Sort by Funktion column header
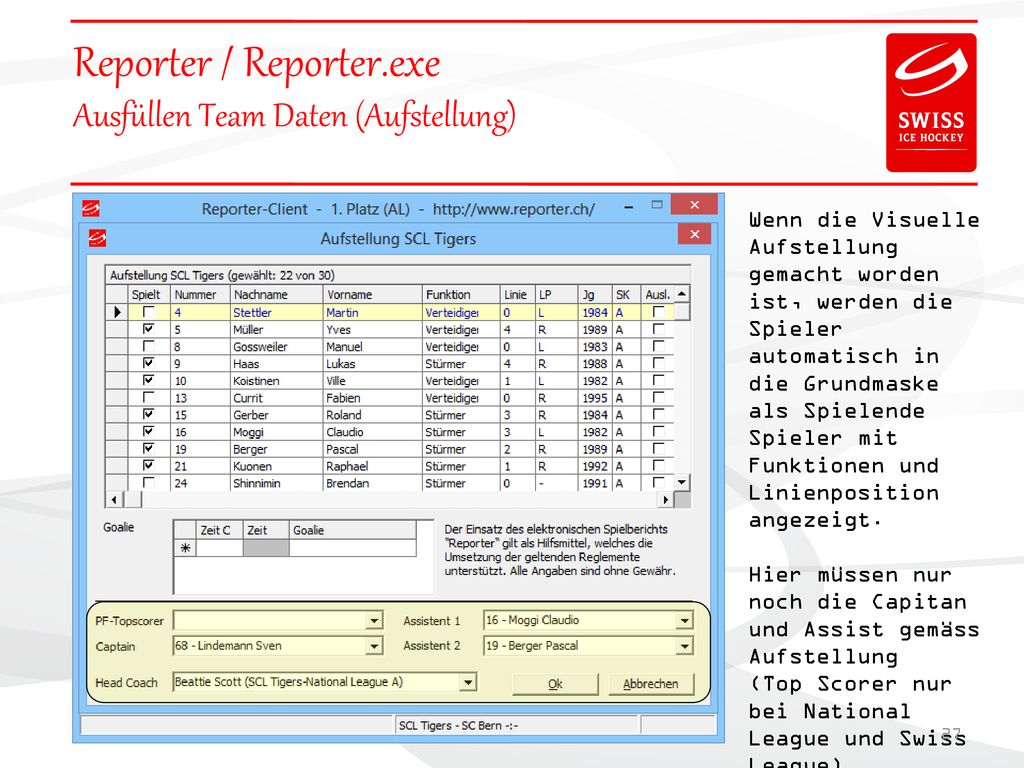Screen dimensions: 1024x768 pos(461,295)
